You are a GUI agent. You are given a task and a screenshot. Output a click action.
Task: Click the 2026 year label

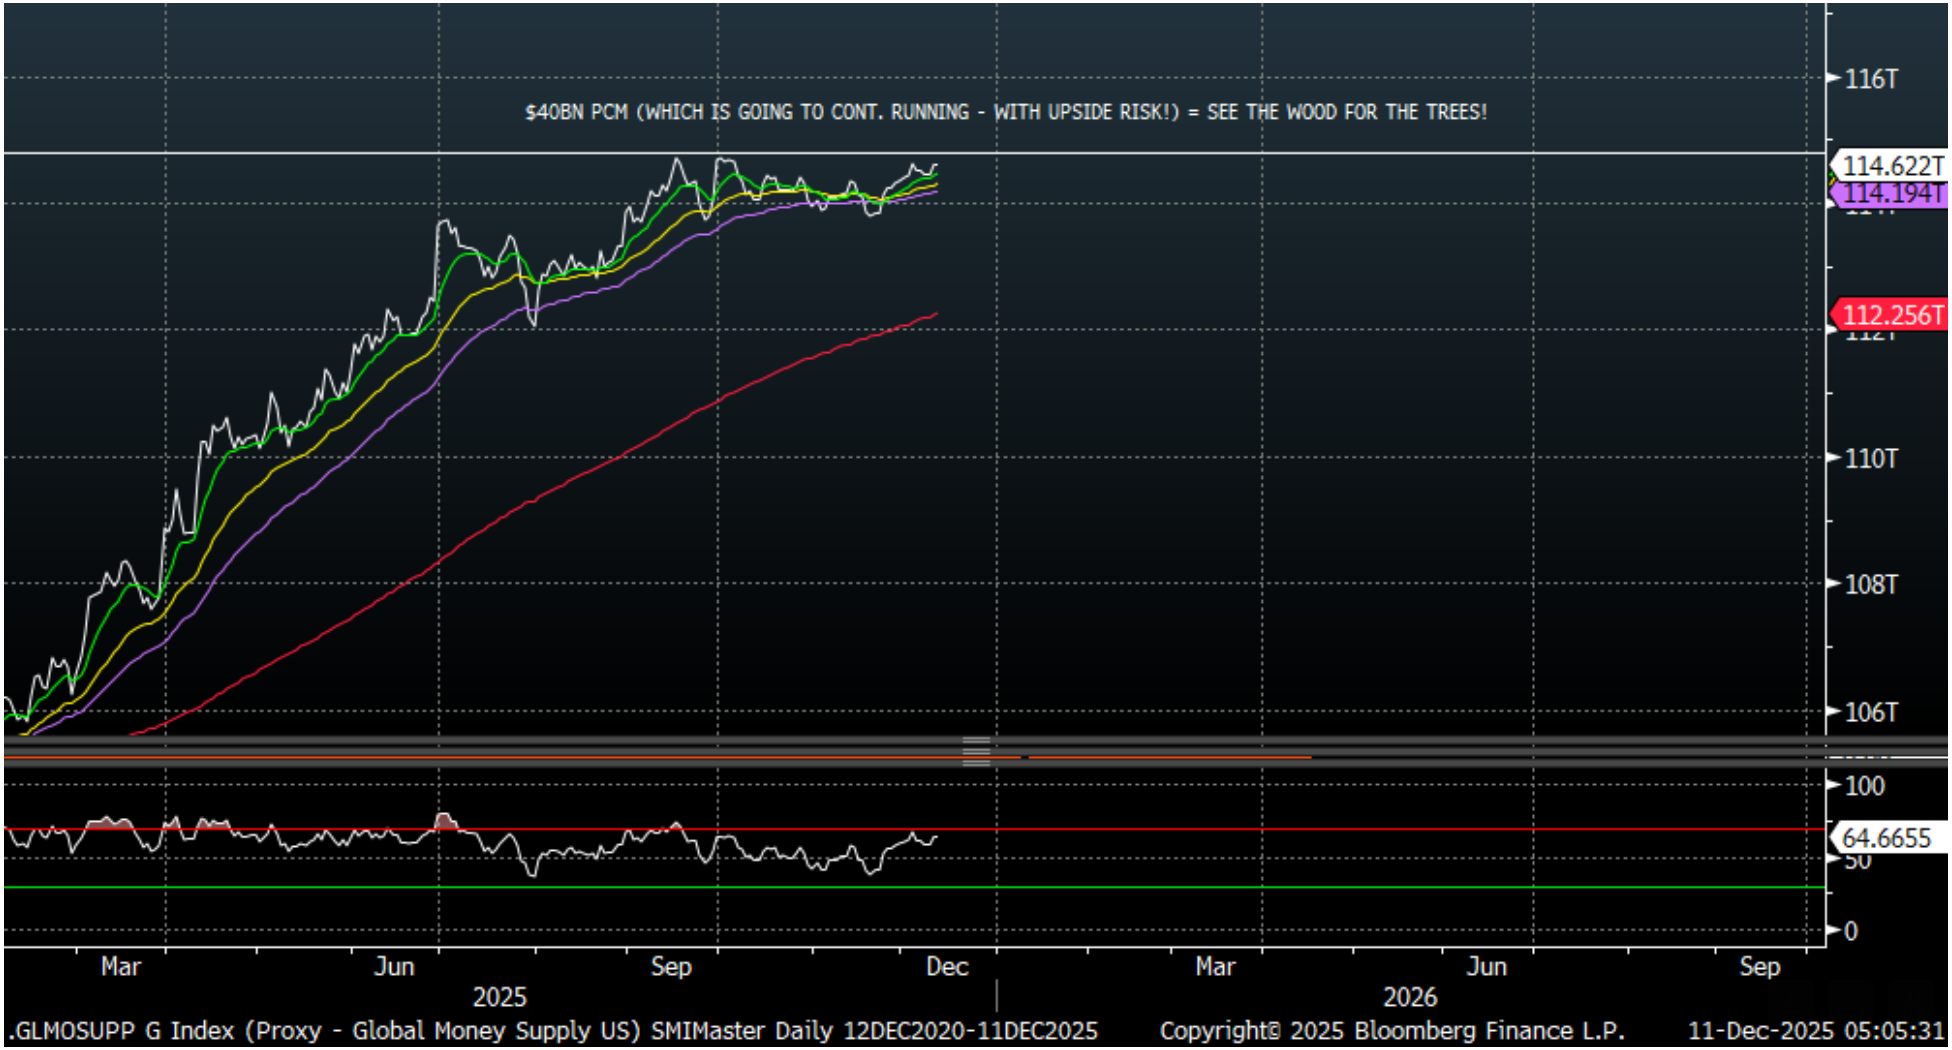coord(1409,997)
